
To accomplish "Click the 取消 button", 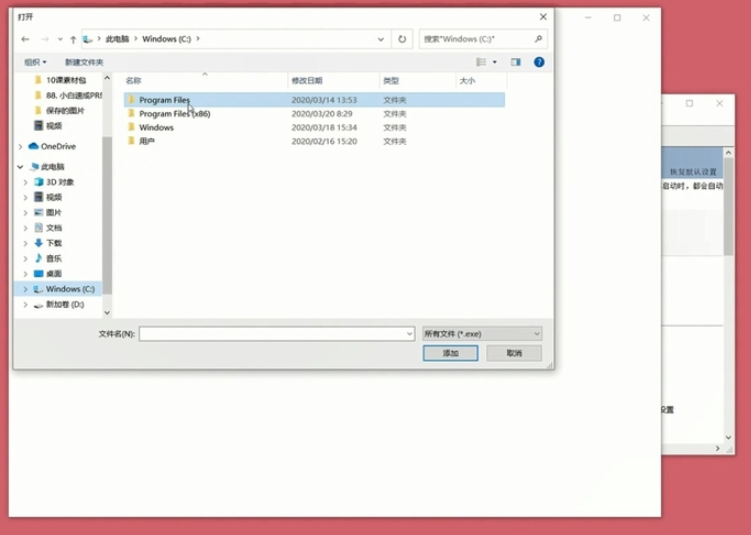I will click(514, 353).
